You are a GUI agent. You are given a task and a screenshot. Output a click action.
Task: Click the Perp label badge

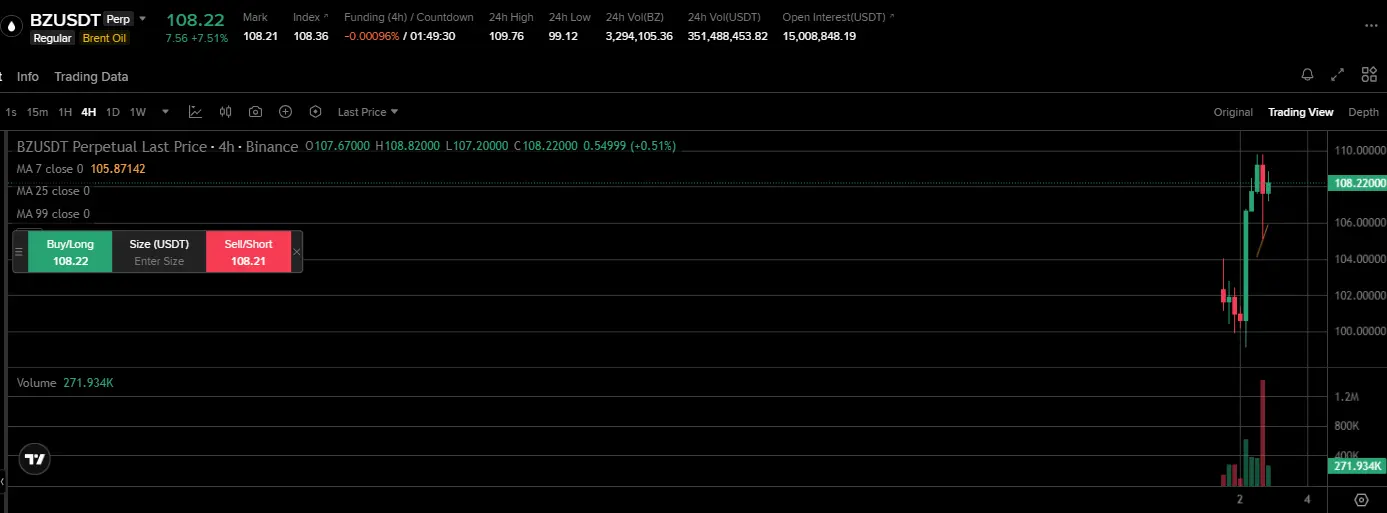(118, 19)
